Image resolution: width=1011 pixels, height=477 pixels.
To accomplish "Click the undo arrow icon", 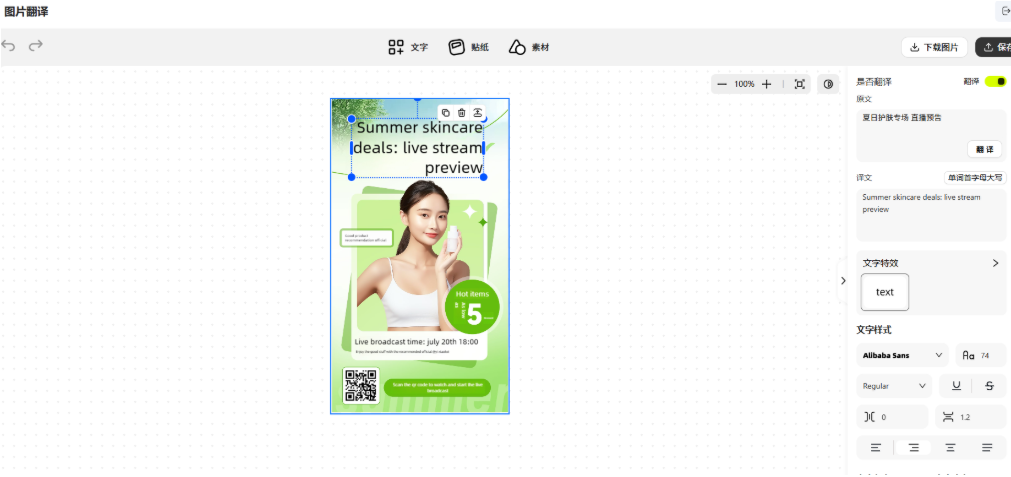I will [x=9, y=46].
